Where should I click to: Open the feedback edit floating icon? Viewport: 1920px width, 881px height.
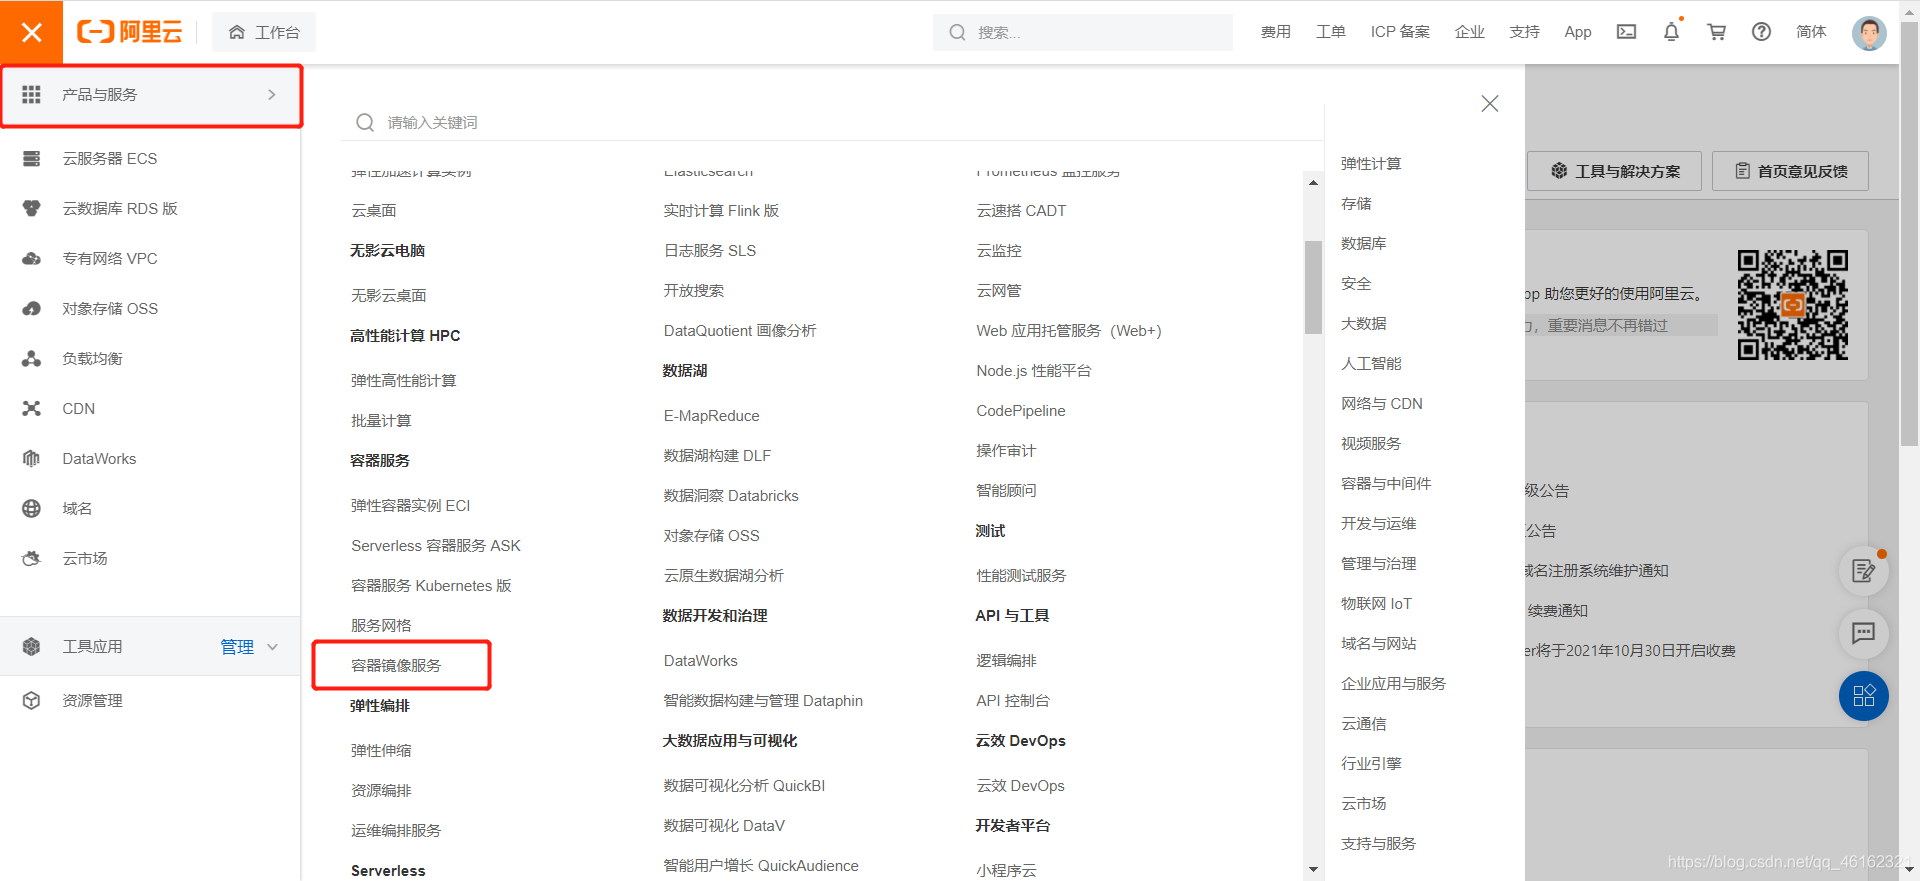point(1864,571)
